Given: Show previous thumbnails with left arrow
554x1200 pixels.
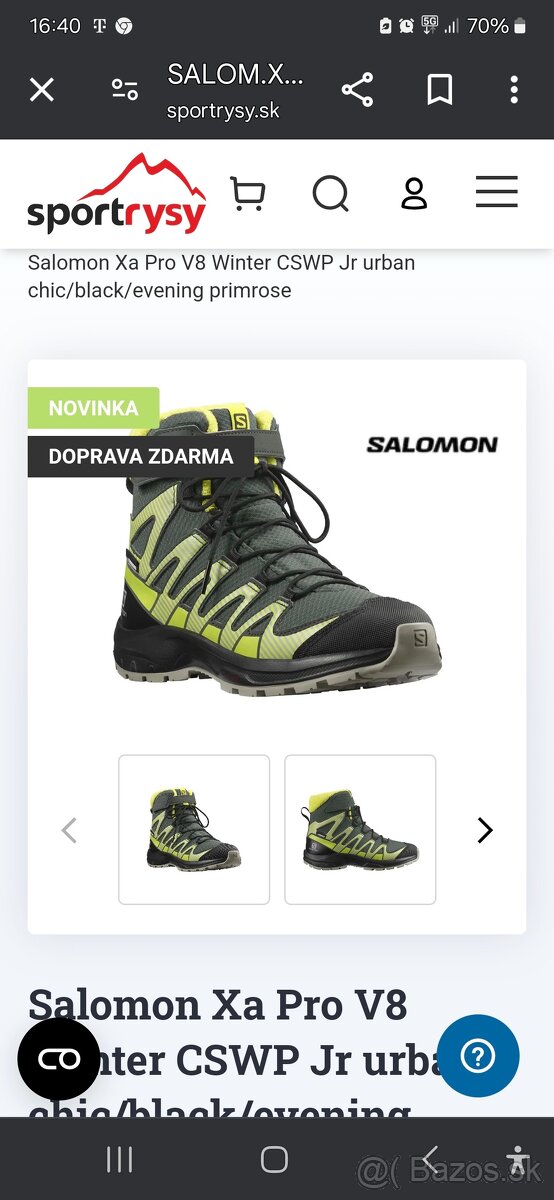Looking at the screenshot, I should [x=69, y=830].
